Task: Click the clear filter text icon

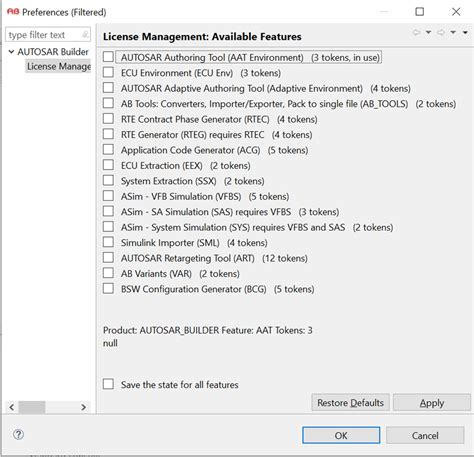Action: pos(85,34)
